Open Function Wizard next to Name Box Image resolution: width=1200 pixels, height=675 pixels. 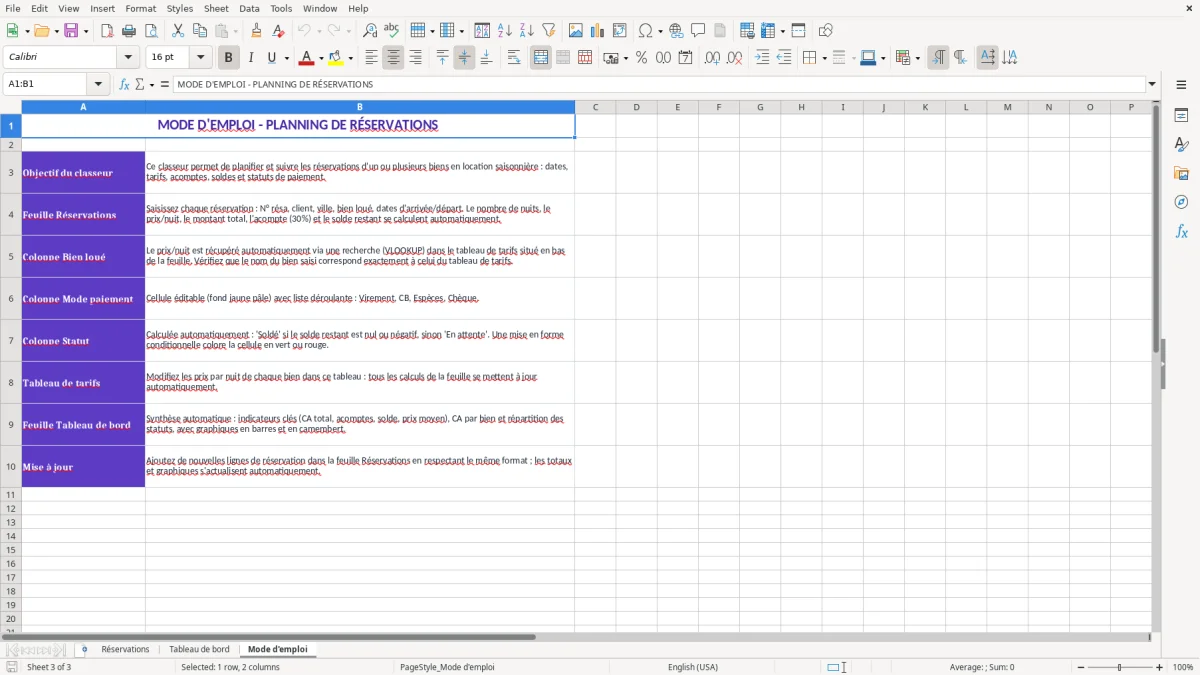125,85
